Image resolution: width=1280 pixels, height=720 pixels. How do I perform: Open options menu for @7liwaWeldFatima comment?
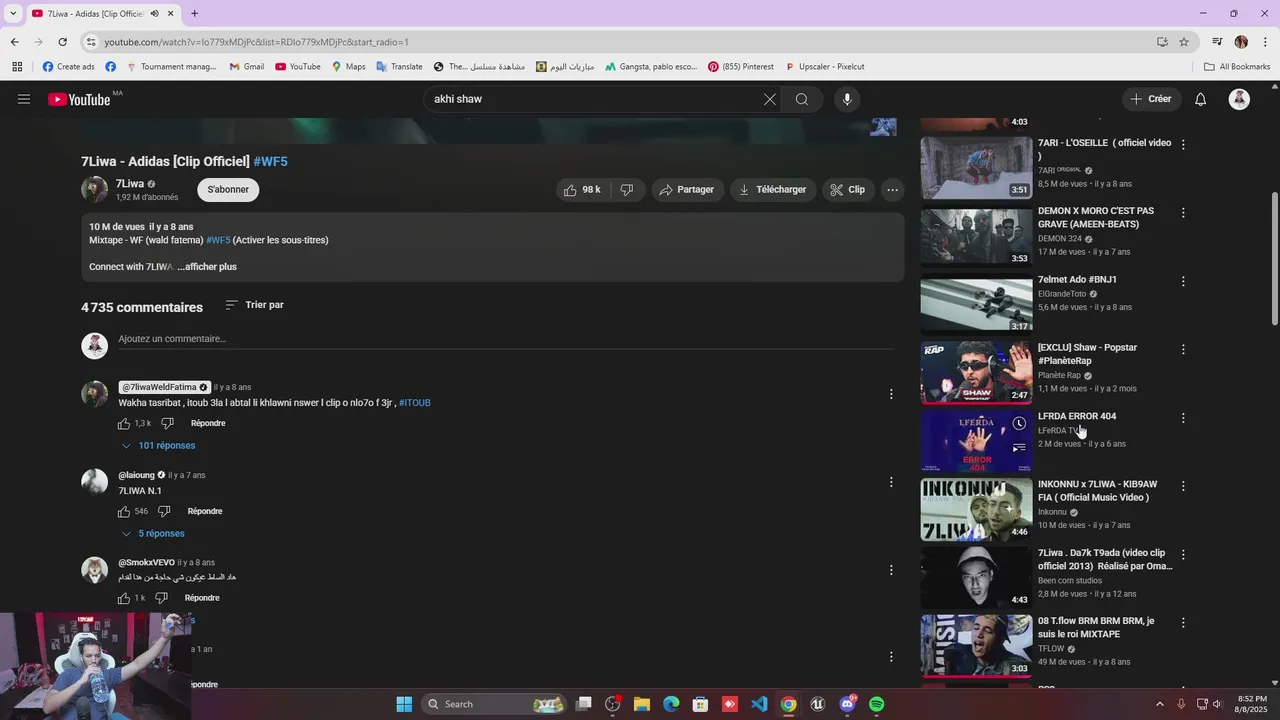click(x=891, y=394)
